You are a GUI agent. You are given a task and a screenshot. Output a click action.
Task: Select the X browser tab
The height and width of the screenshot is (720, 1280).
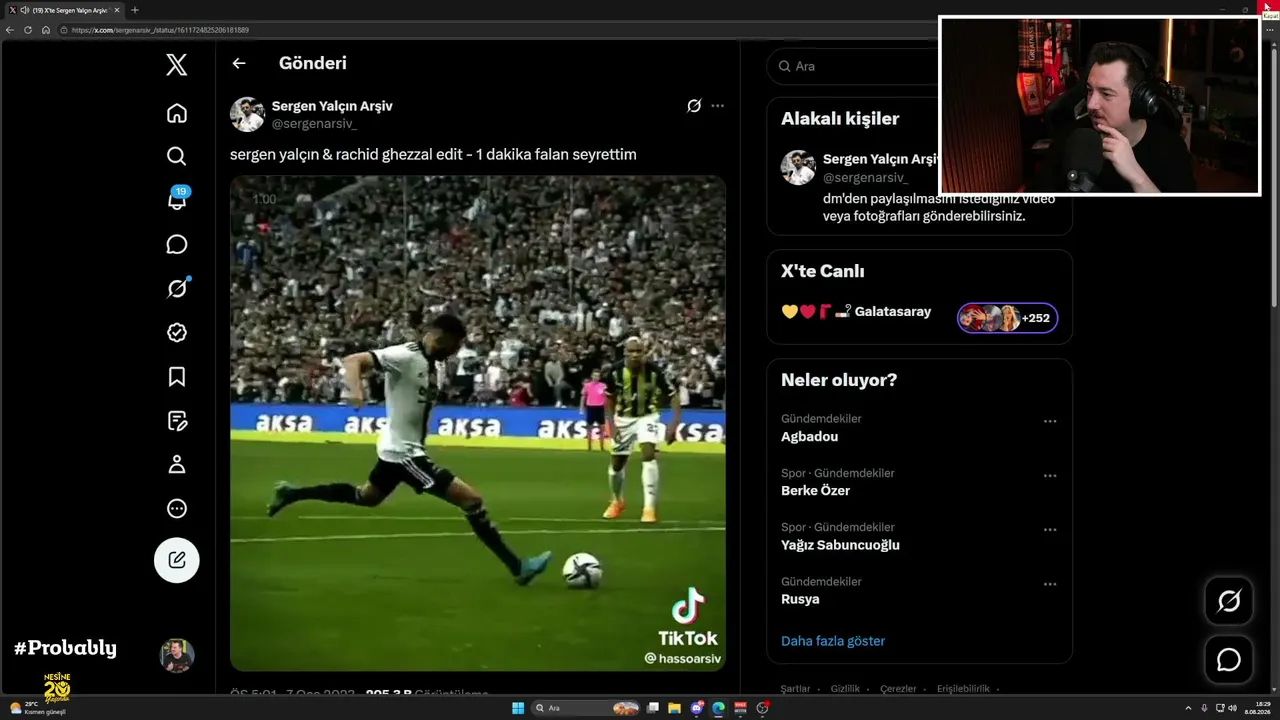(64, 10)
